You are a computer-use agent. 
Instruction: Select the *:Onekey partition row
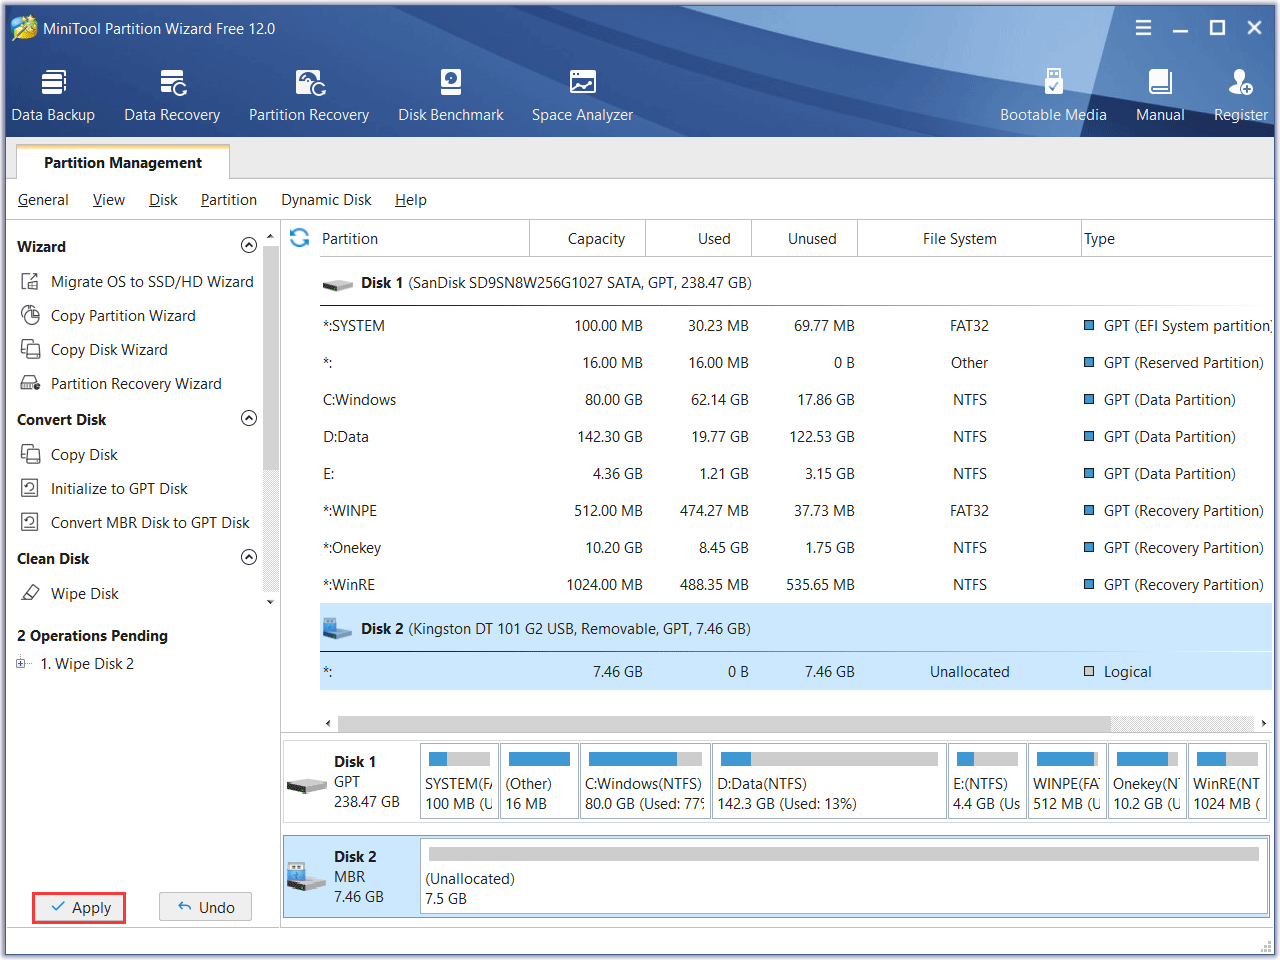[x=796, y=548]
